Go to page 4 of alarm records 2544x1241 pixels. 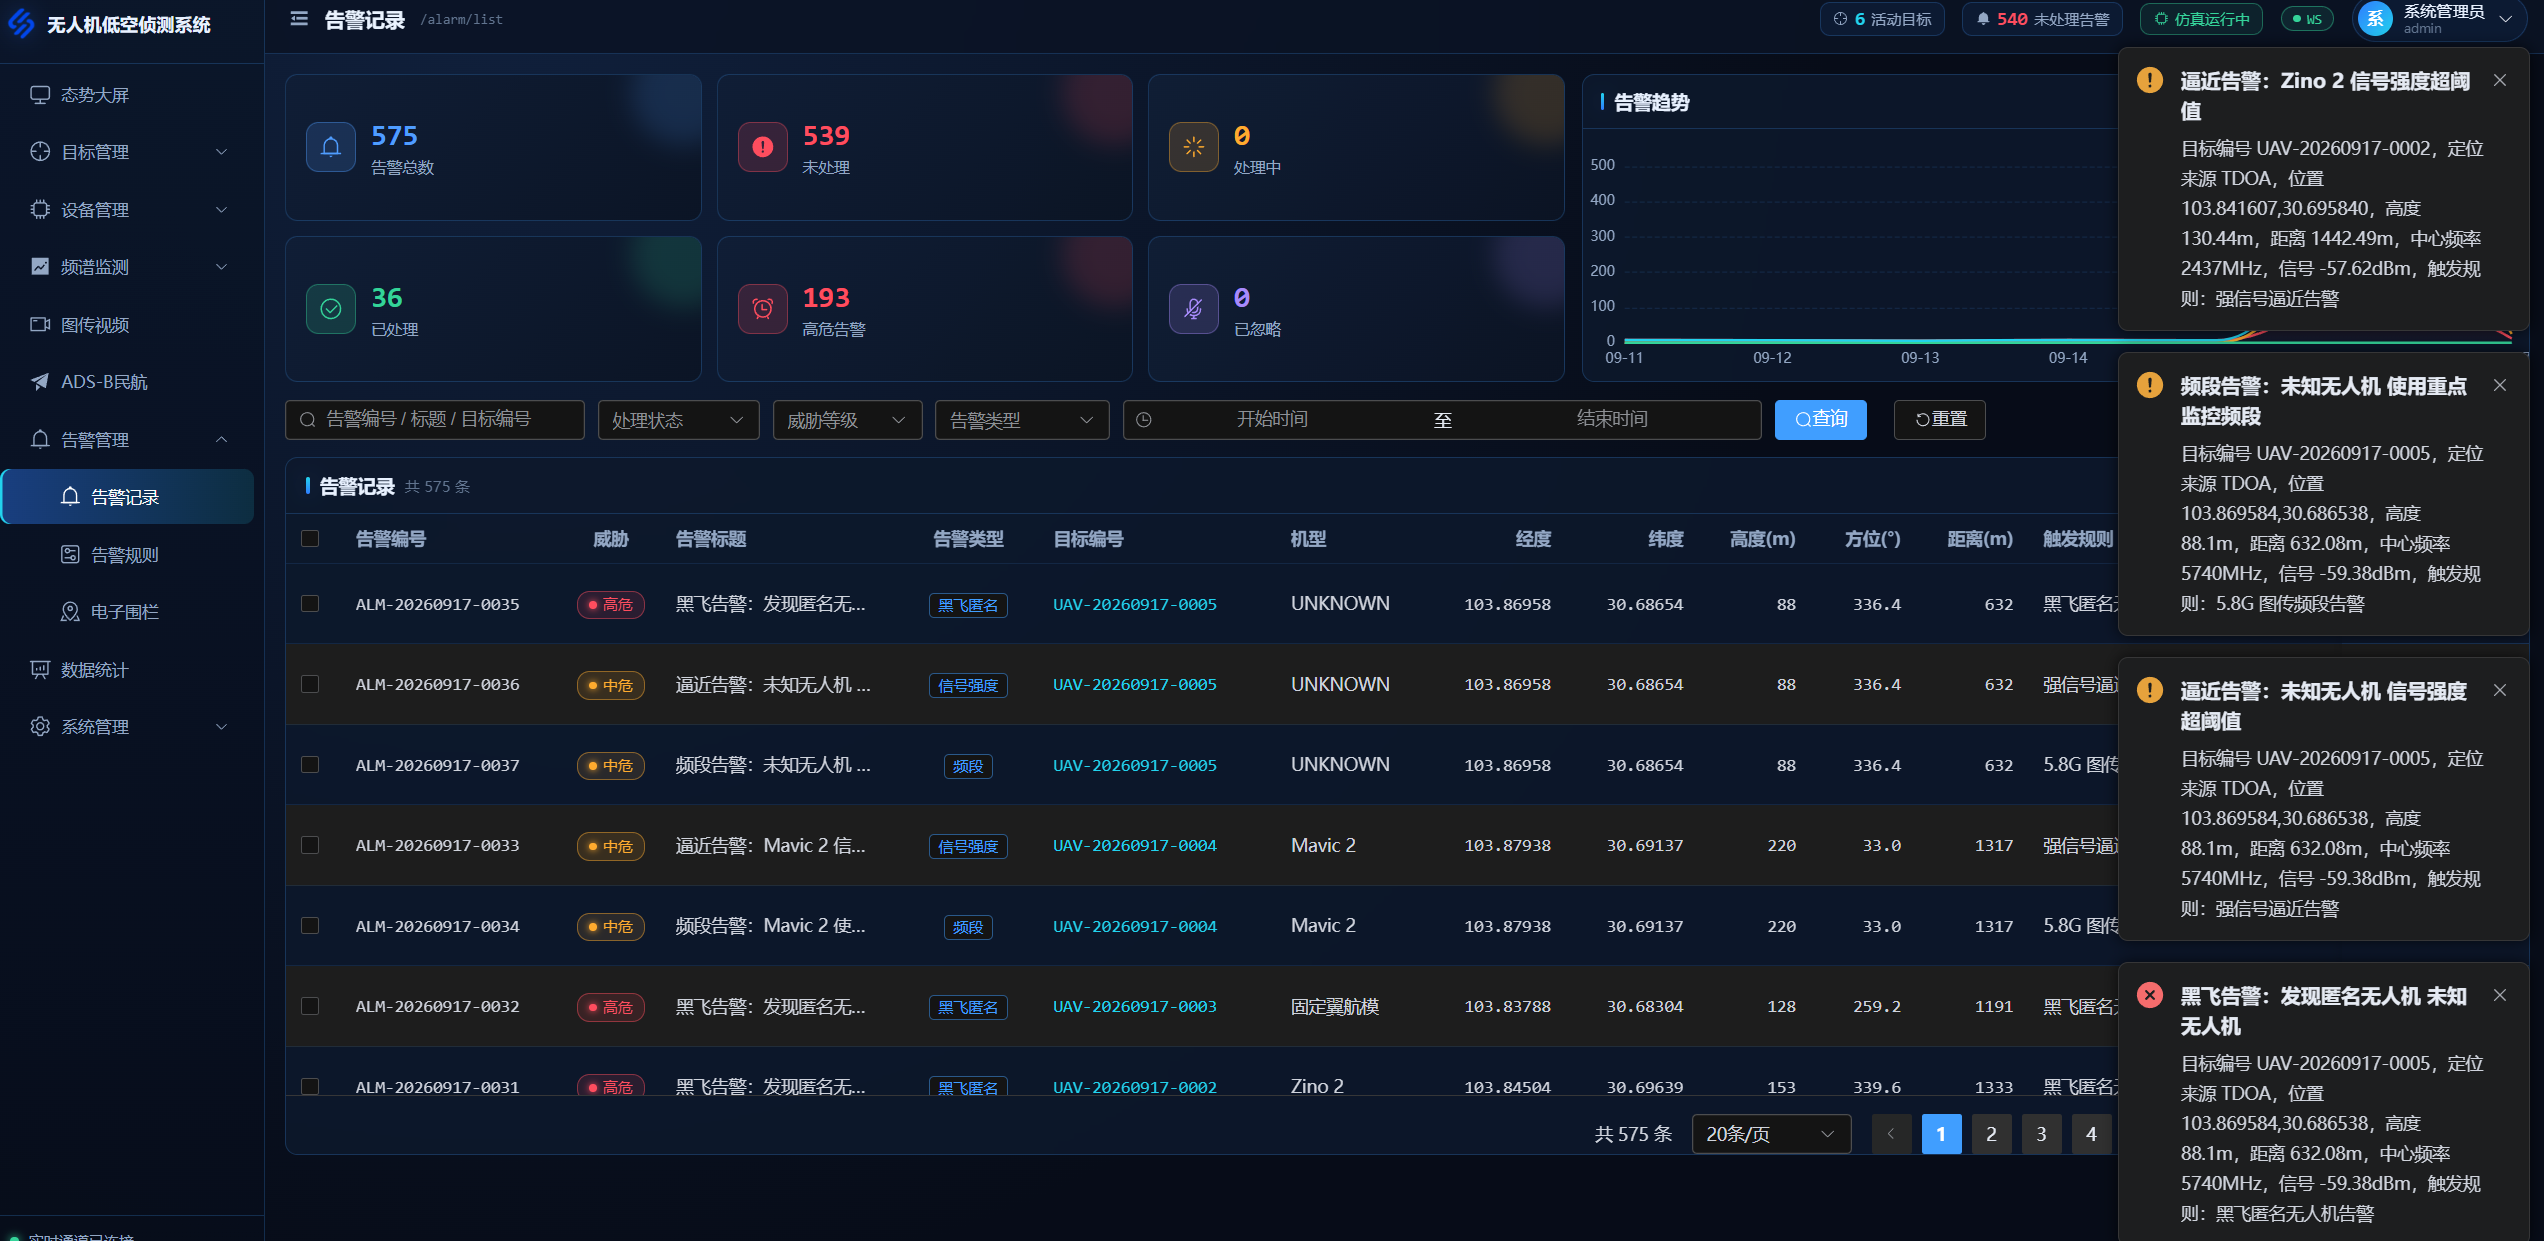[2091, 1134]
